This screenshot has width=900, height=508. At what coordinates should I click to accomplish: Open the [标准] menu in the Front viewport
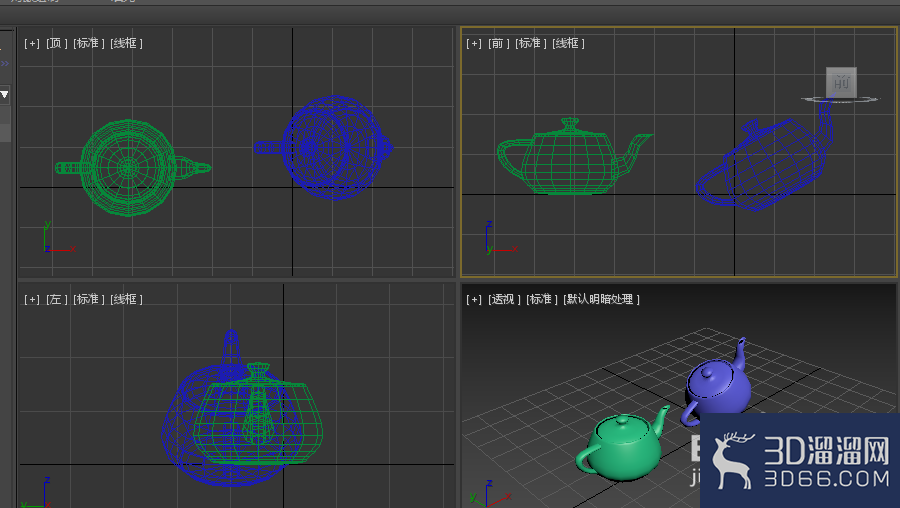pos(531,43)
